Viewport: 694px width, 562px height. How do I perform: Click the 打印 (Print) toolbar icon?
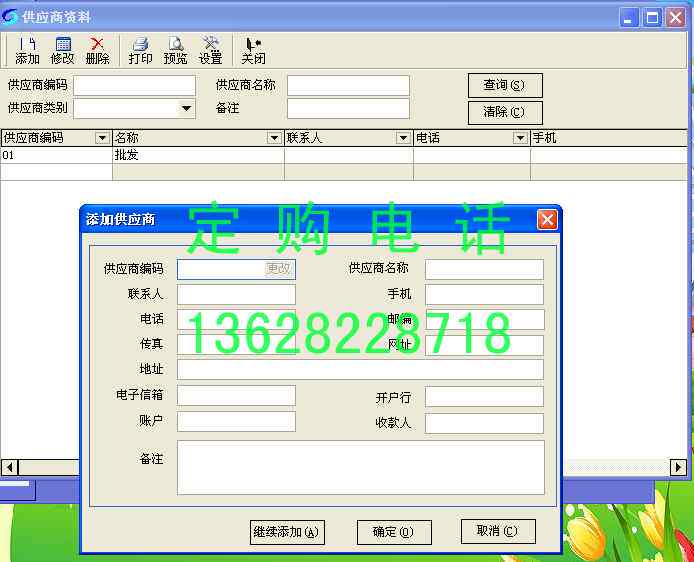(x=140, y=50)
